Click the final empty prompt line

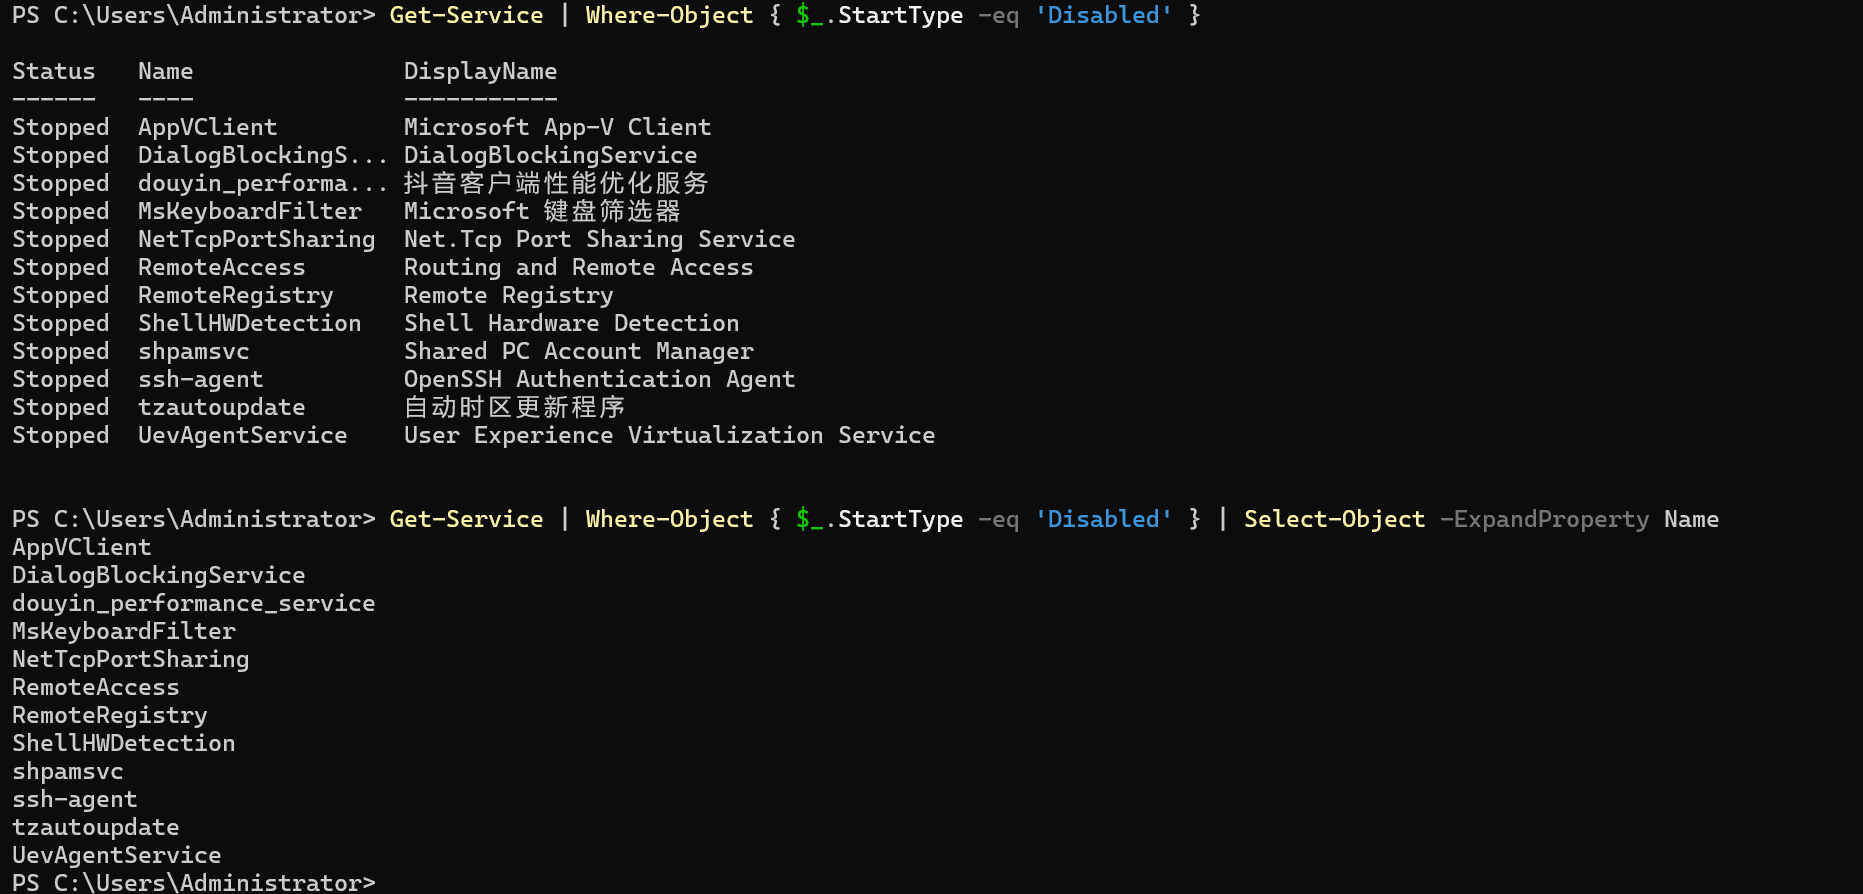[x=193, y=882]
